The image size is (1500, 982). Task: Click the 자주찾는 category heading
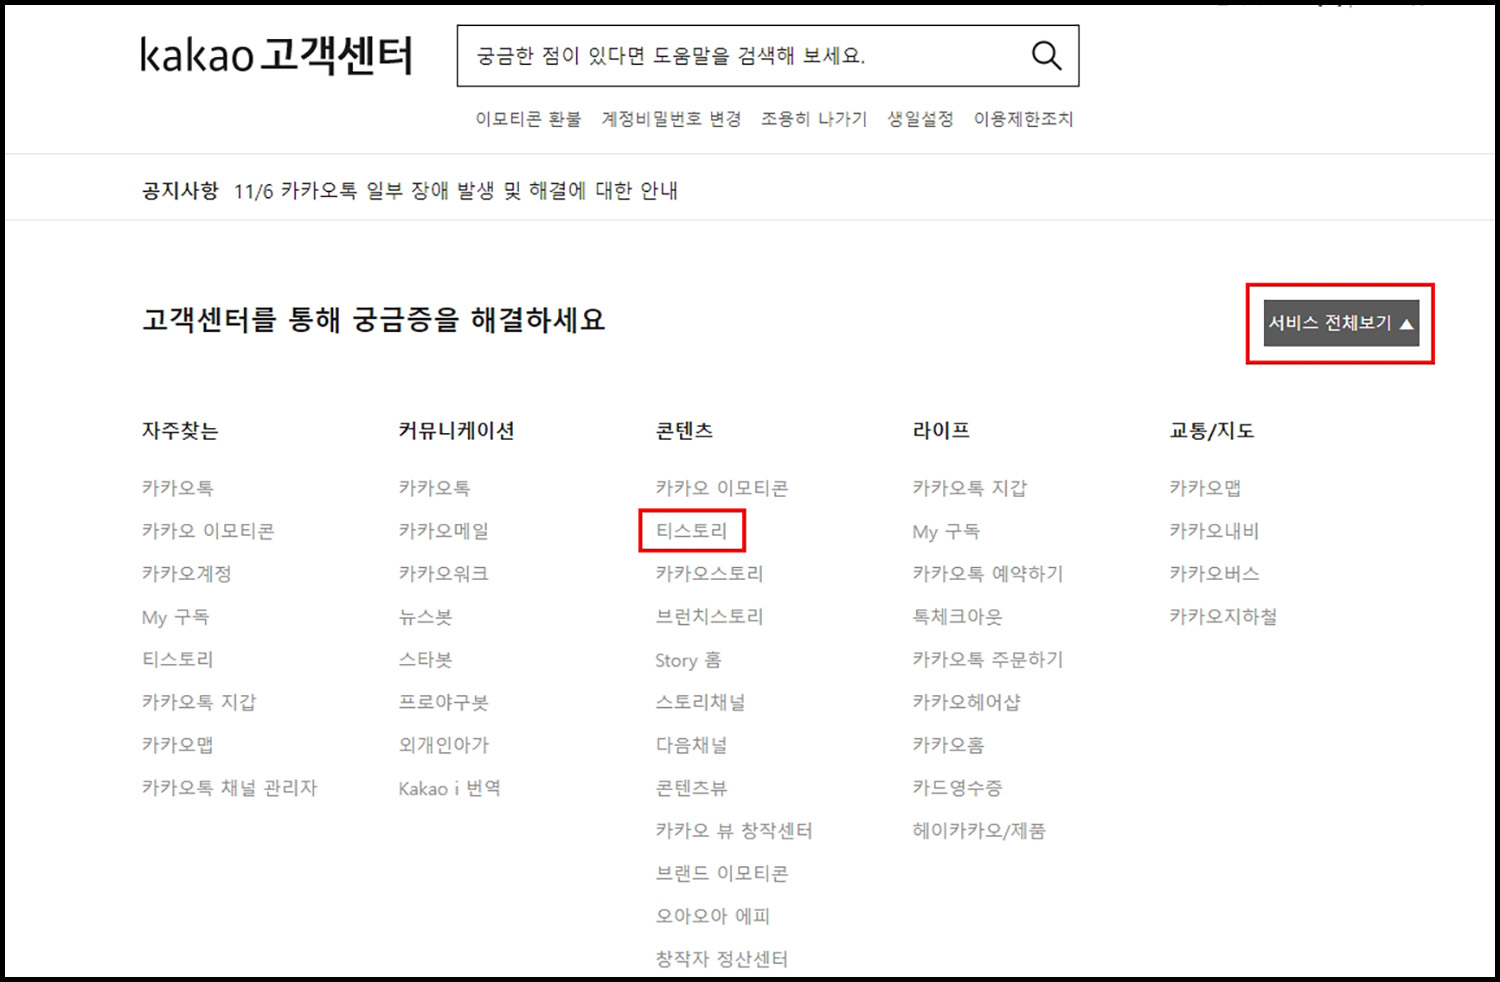tap(180, 431)
